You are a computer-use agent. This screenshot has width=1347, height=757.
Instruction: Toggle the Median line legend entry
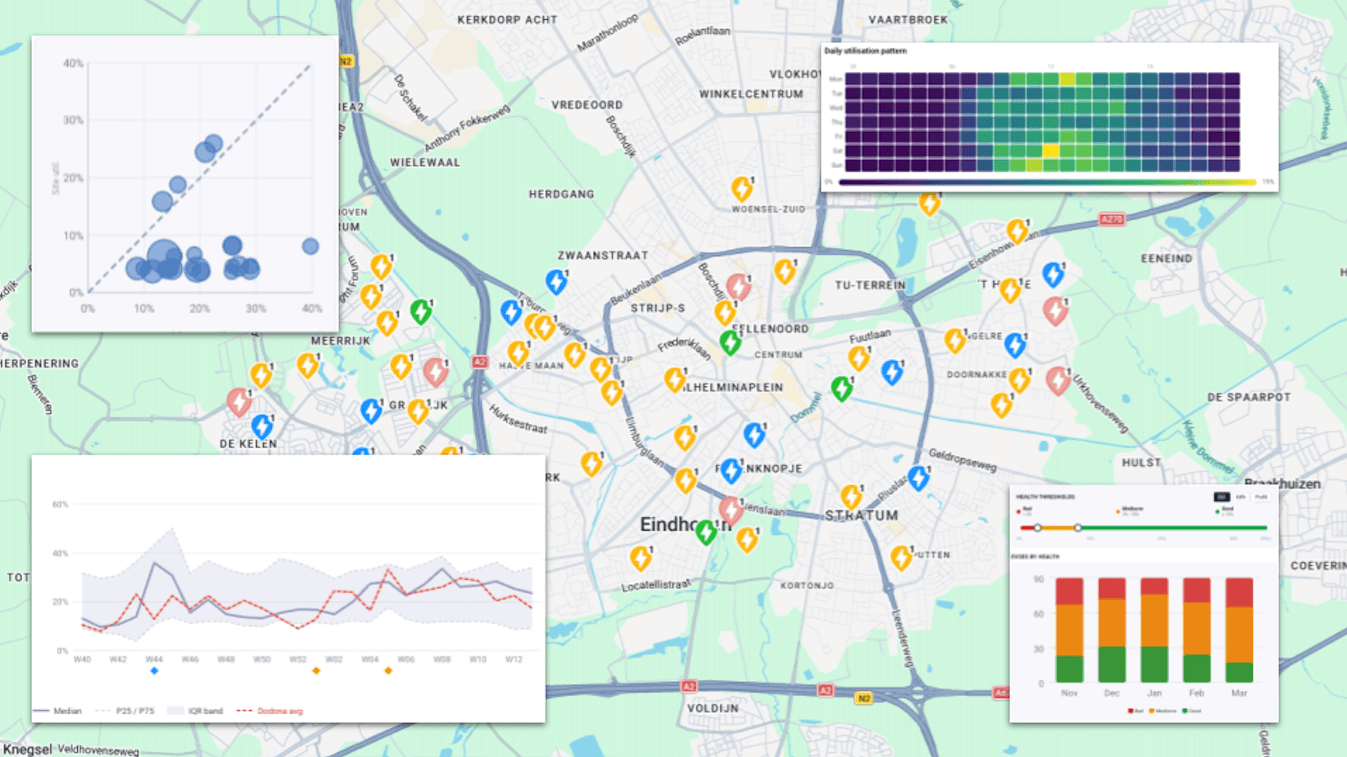[x=58, y=711]
